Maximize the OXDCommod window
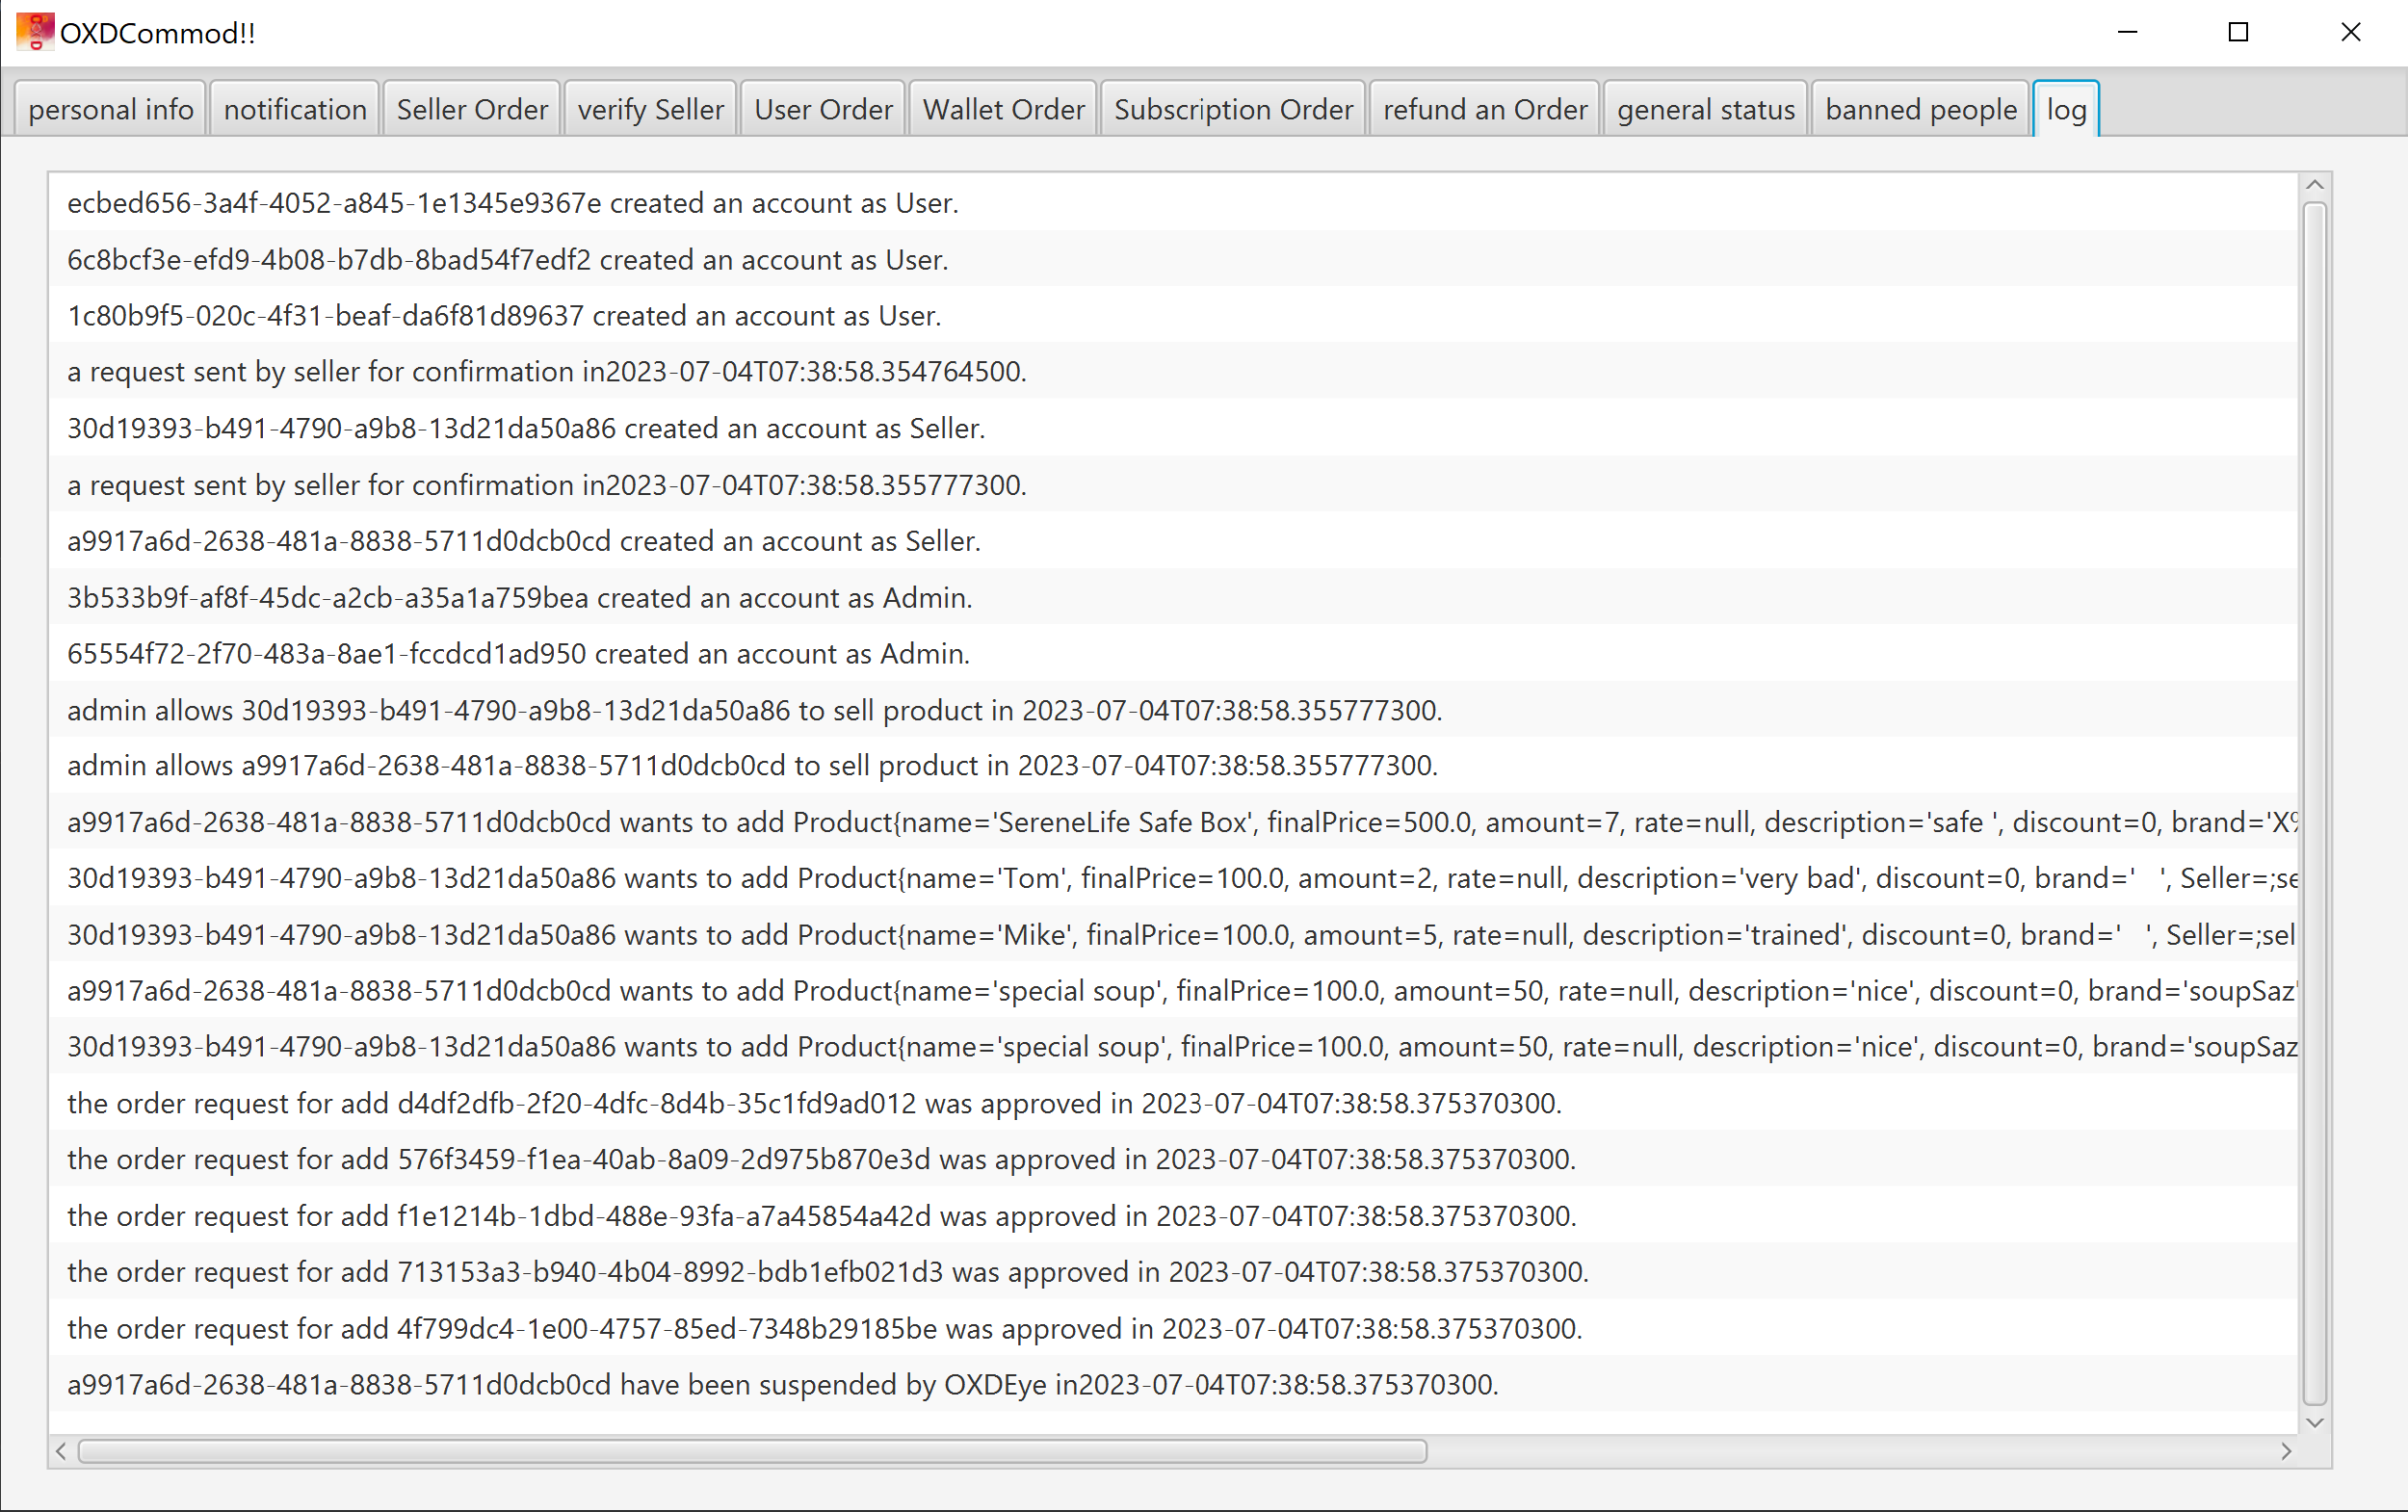The image size is (2408, 1512). tap(2238, 32)
